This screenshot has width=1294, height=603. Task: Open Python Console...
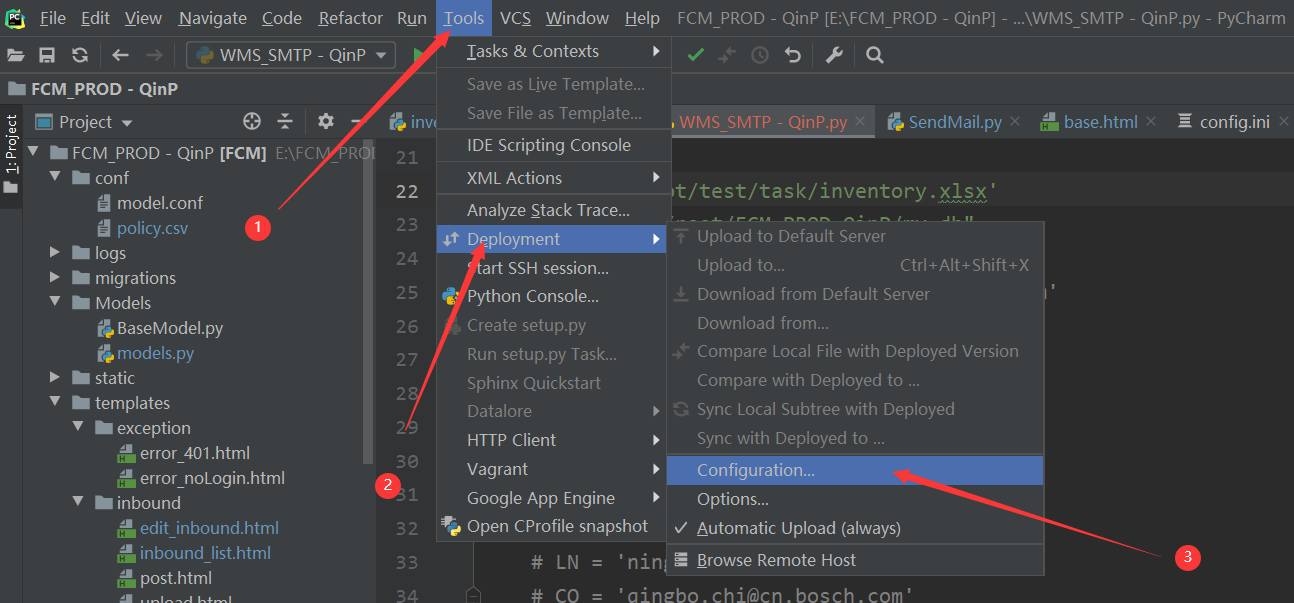coord(553,296)
